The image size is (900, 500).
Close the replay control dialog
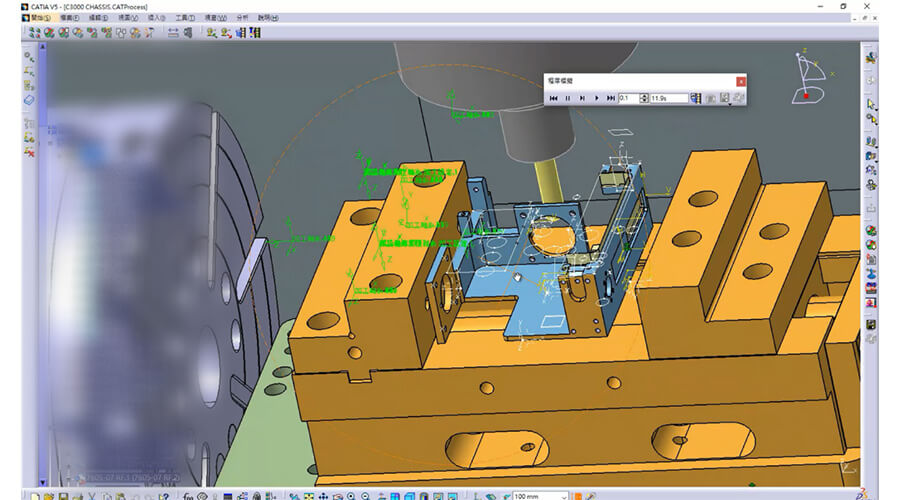[740, 80]
